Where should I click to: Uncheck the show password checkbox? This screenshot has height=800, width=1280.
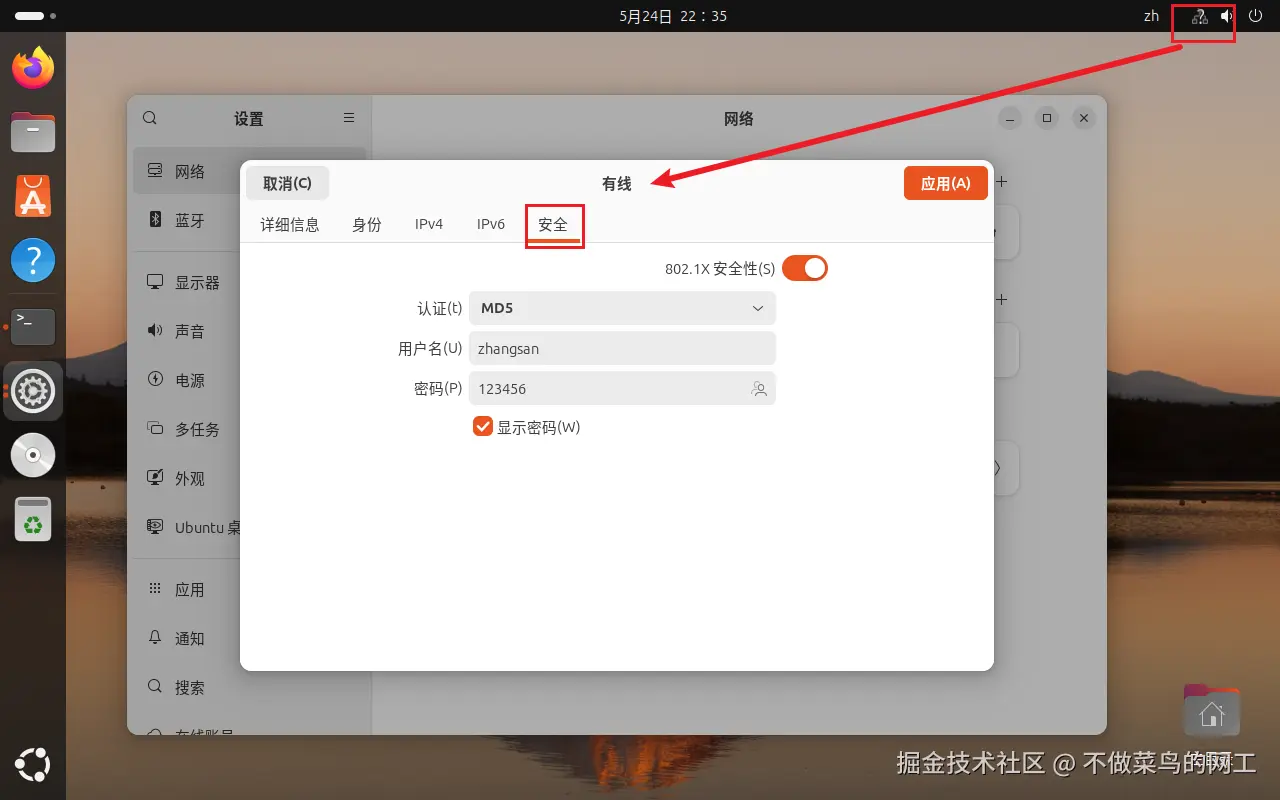[x=483, y=427]
